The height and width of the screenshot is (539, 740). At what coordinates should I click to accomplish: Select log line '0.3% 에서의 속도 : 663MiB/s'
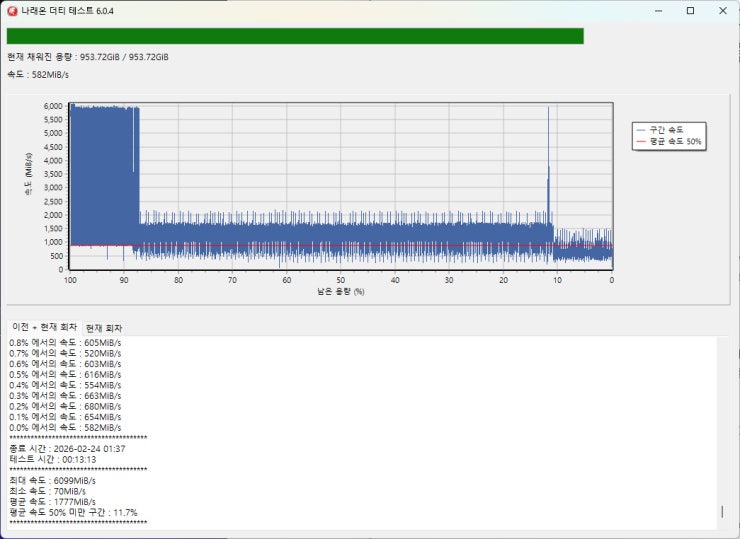click(x=65, y=396)
